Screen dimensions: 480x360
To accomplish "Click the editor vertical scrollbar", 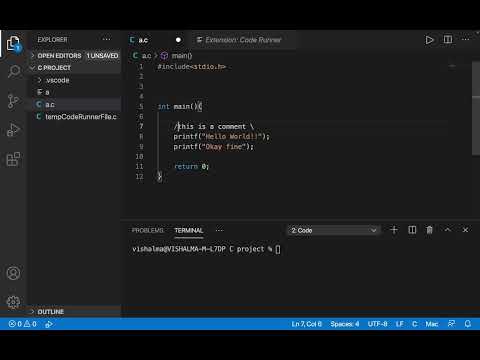I will click(476, 108).
